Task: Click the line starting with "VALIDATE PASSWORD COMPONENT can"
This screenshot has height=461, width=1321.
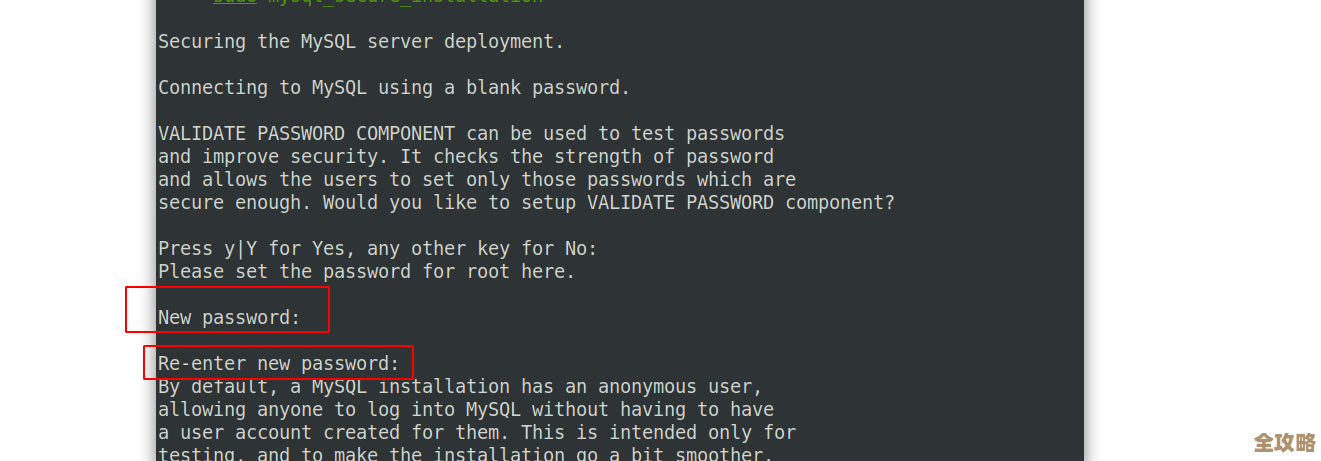Action: click(471, 133)
